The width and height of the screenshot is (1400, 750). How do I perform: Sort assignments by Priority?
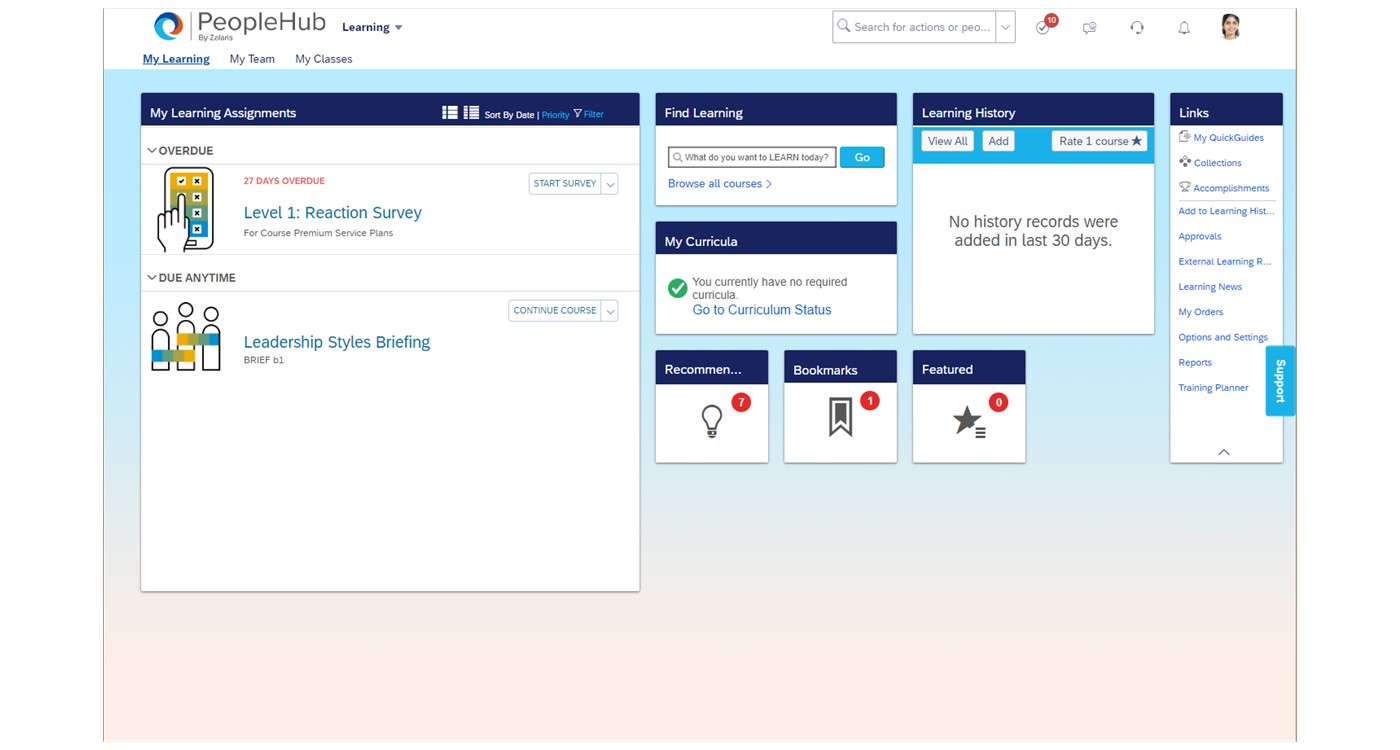point(555,115)
